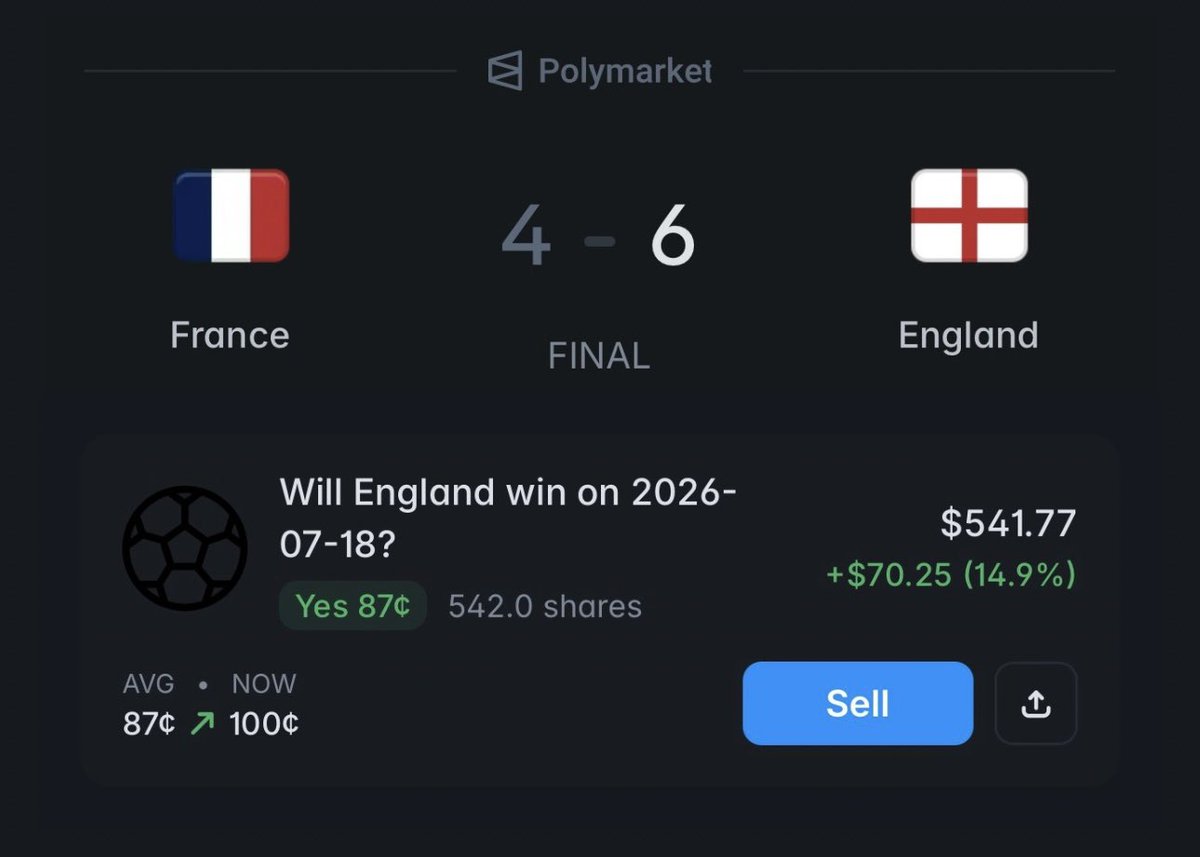Open the share/upload icon button
1200x857 pixels.
click(x=1036, y=703)
